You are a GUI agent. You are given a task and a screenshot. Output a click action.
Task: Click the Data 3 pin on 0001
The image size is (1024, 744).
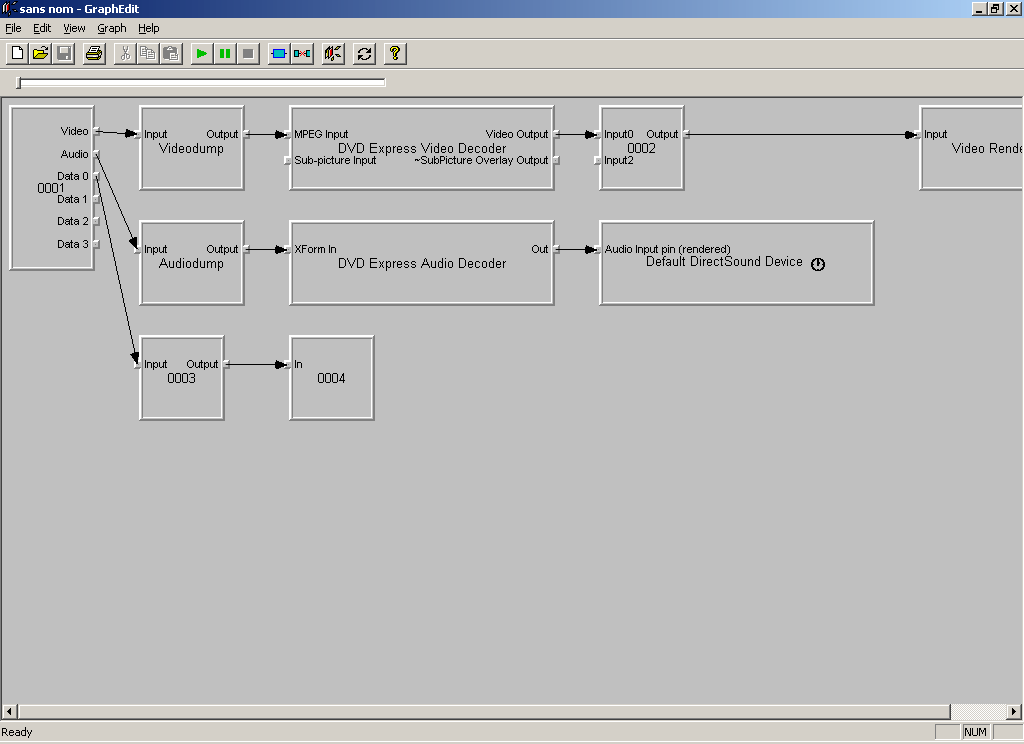click(97, 244)
